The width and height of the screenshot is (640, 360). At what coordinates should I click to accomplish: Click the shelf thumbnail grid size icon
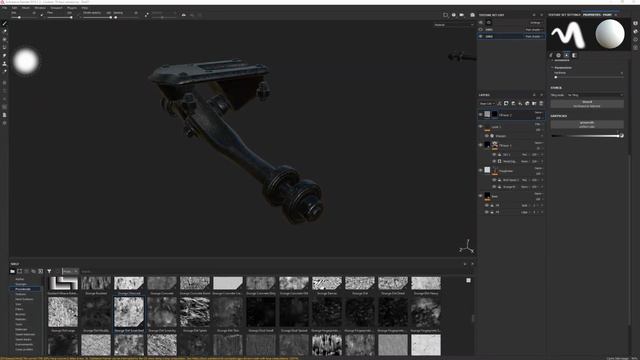469,280
